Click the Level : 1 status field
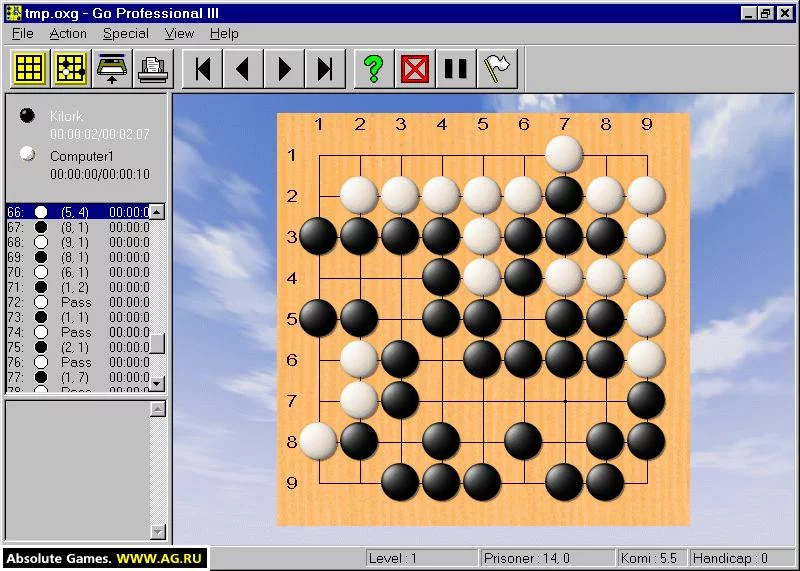800x571 pixels. (421, 558)
